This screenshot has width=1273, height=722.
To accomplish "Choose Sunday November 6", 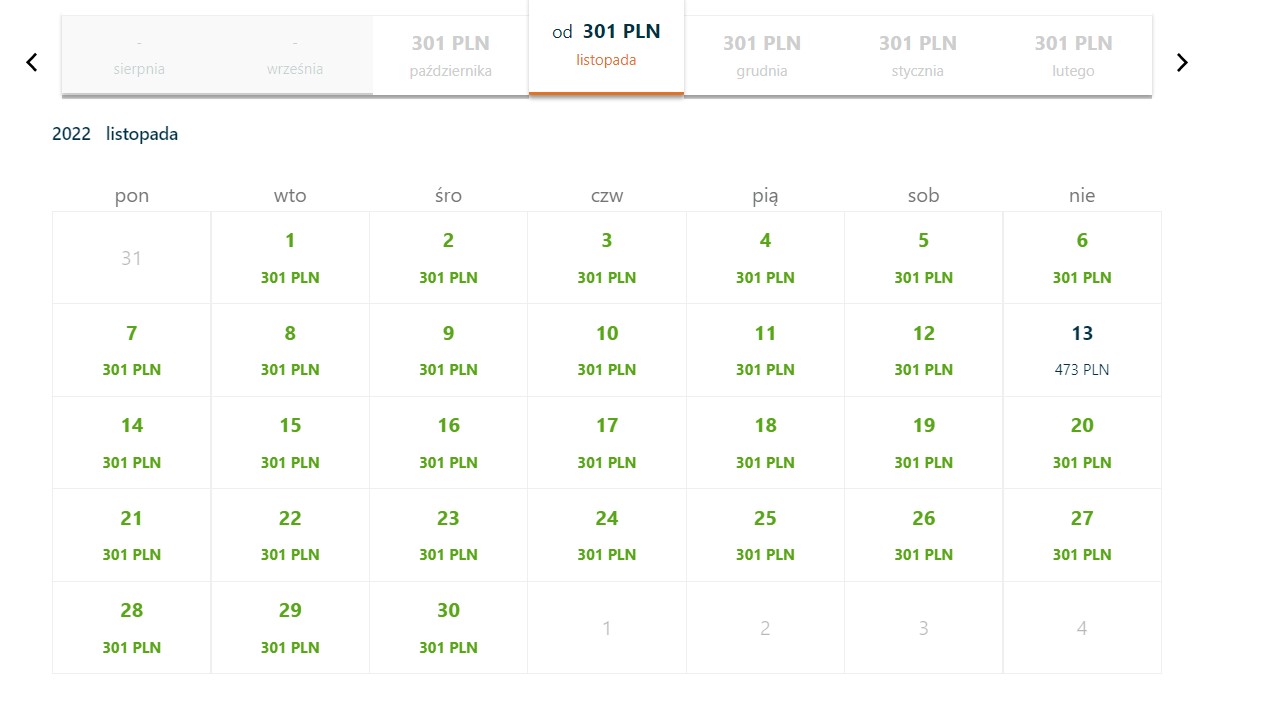I will 1082,258.
